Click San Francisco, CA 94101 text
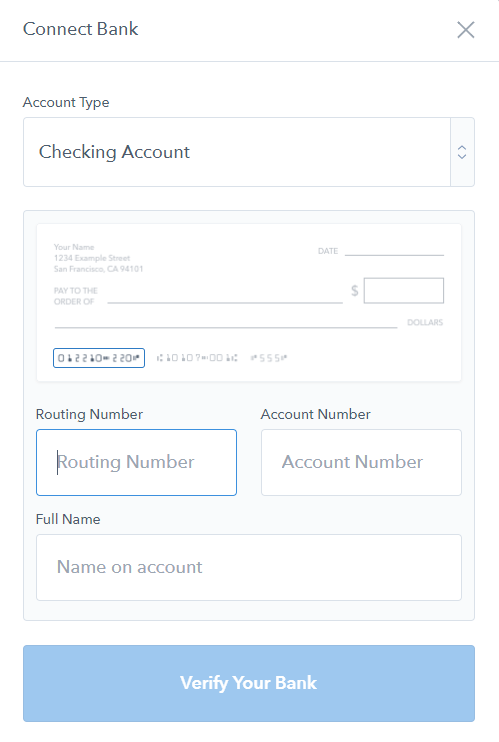Image resolution: width=499 pixels, height=742 pixels. [98, 269]
